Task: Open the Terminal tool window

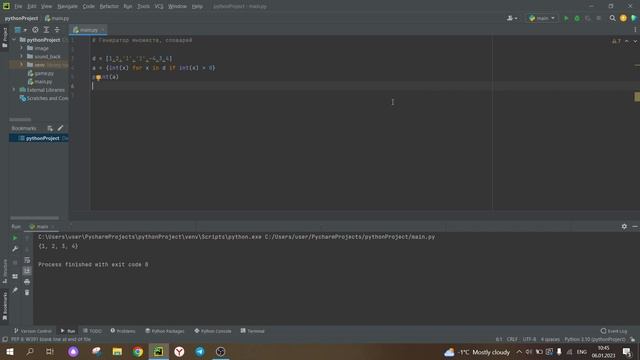Action: (x=253, y=331)
